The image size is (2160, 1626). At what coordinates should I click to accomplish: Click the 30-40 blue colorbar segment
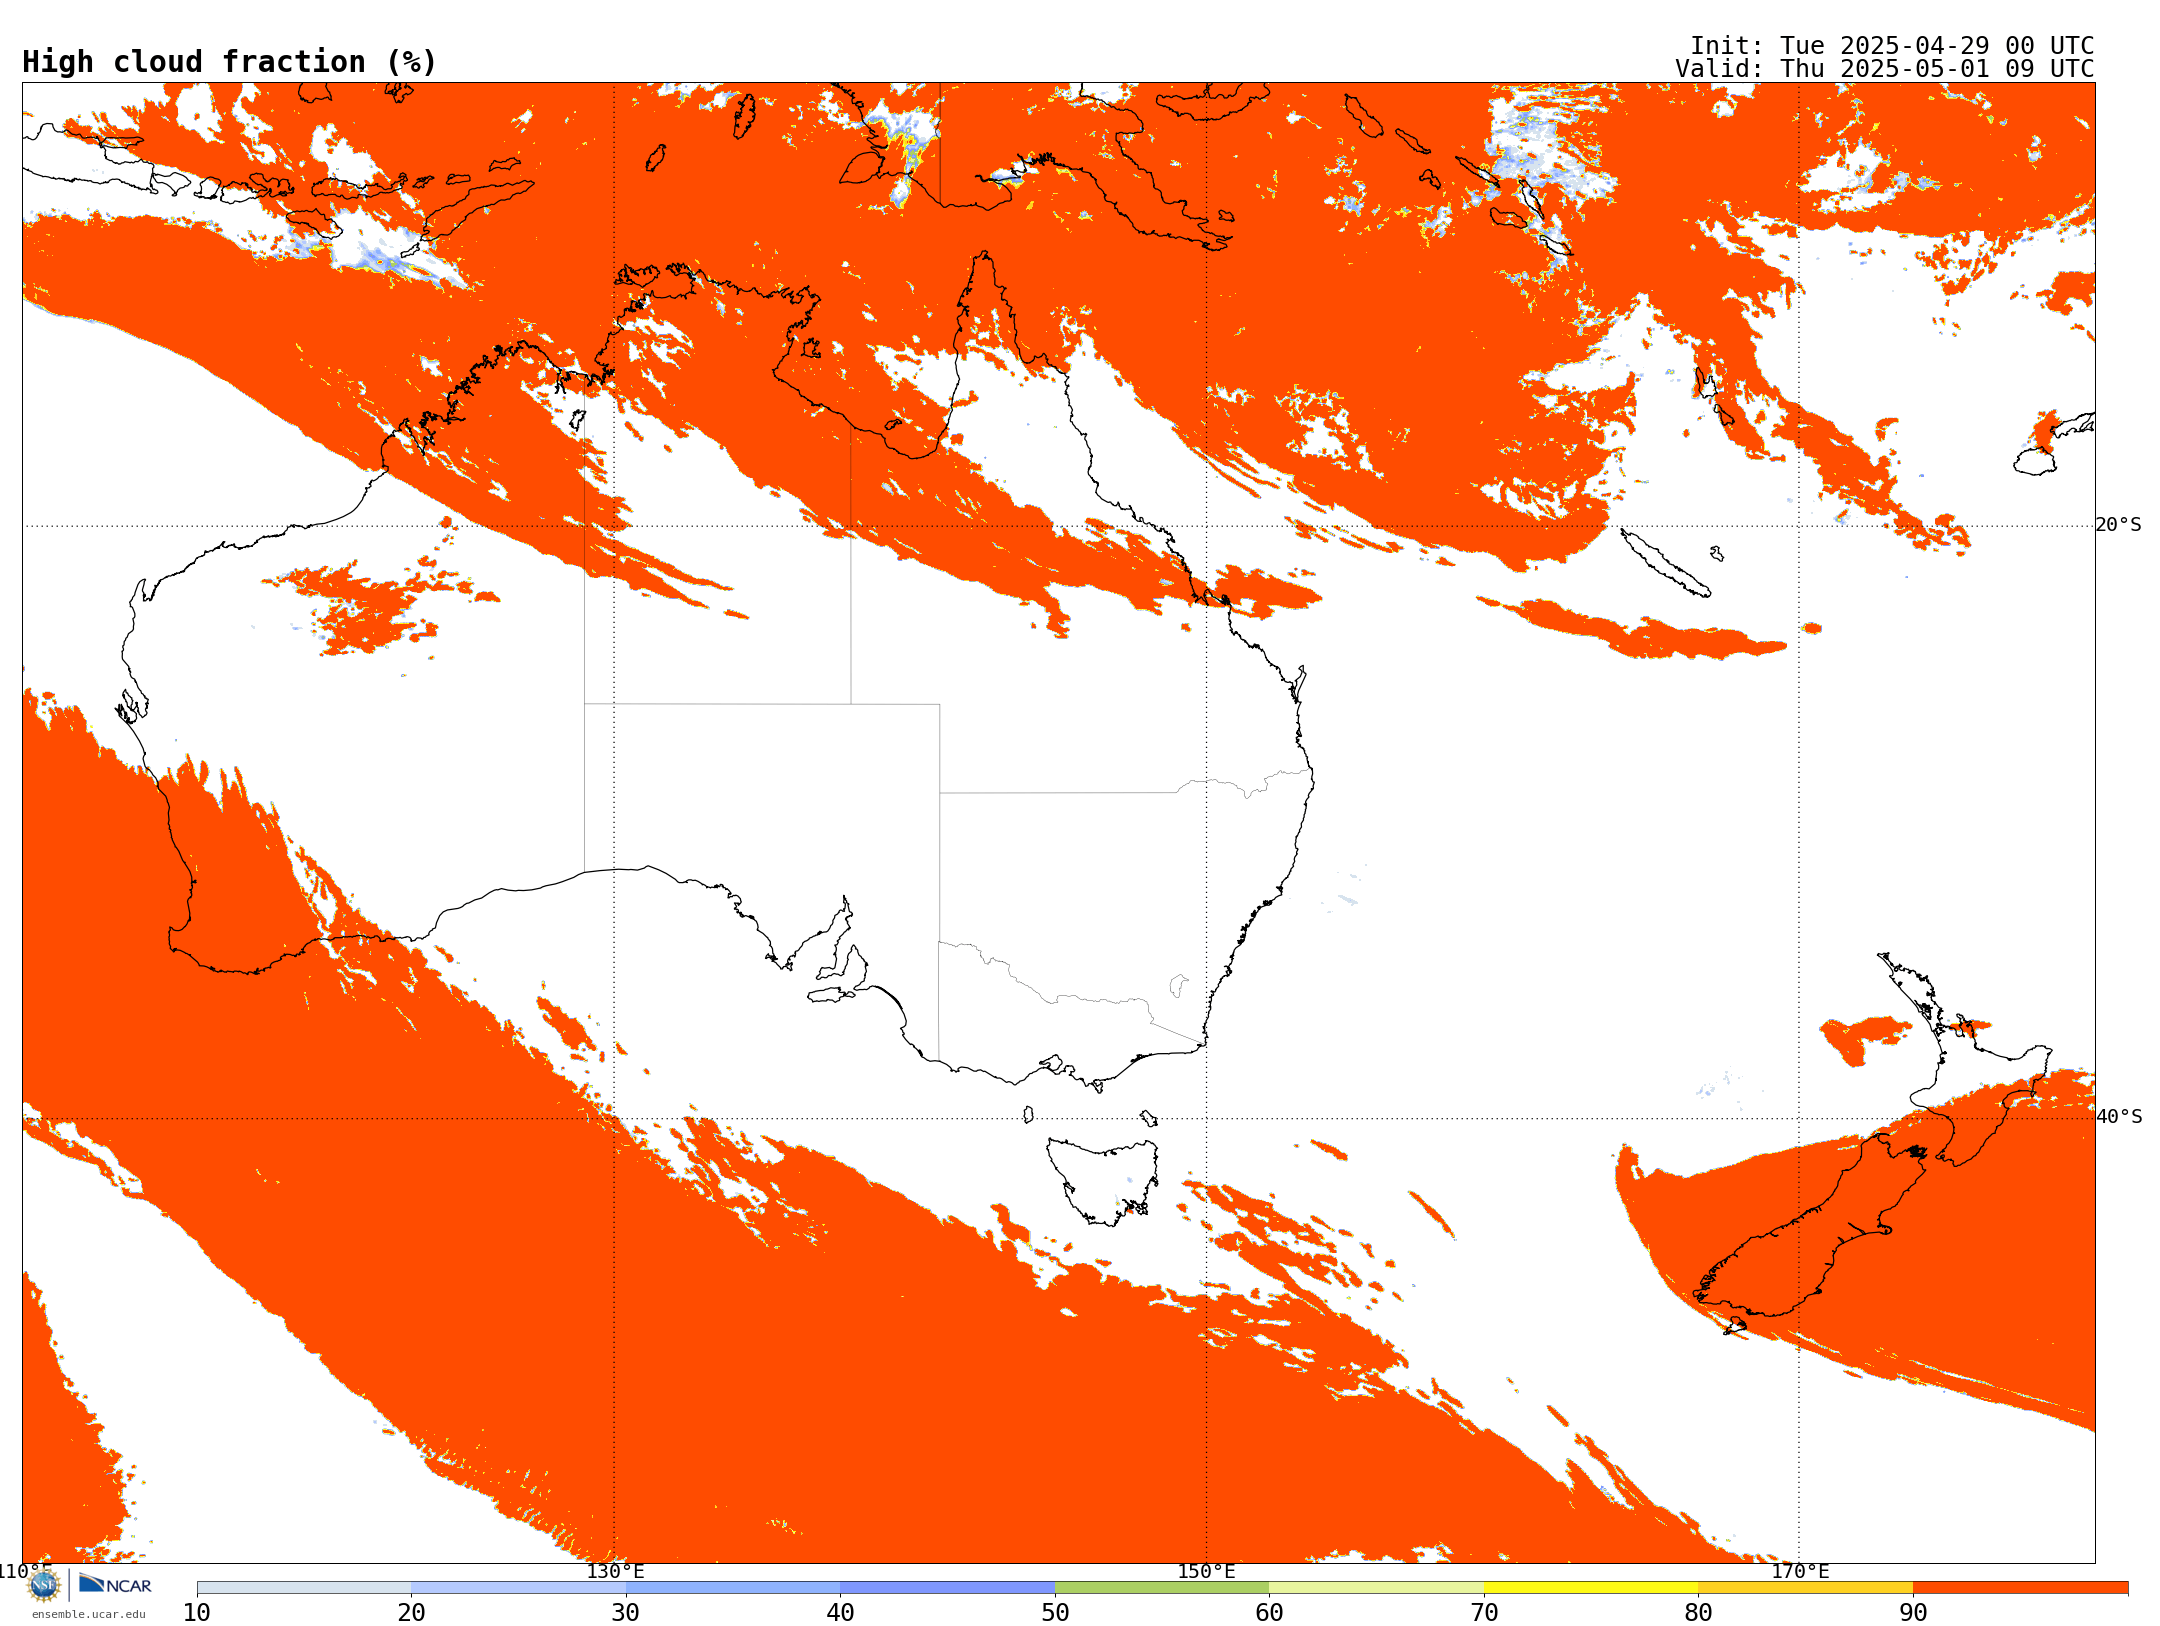point(733,1588)
